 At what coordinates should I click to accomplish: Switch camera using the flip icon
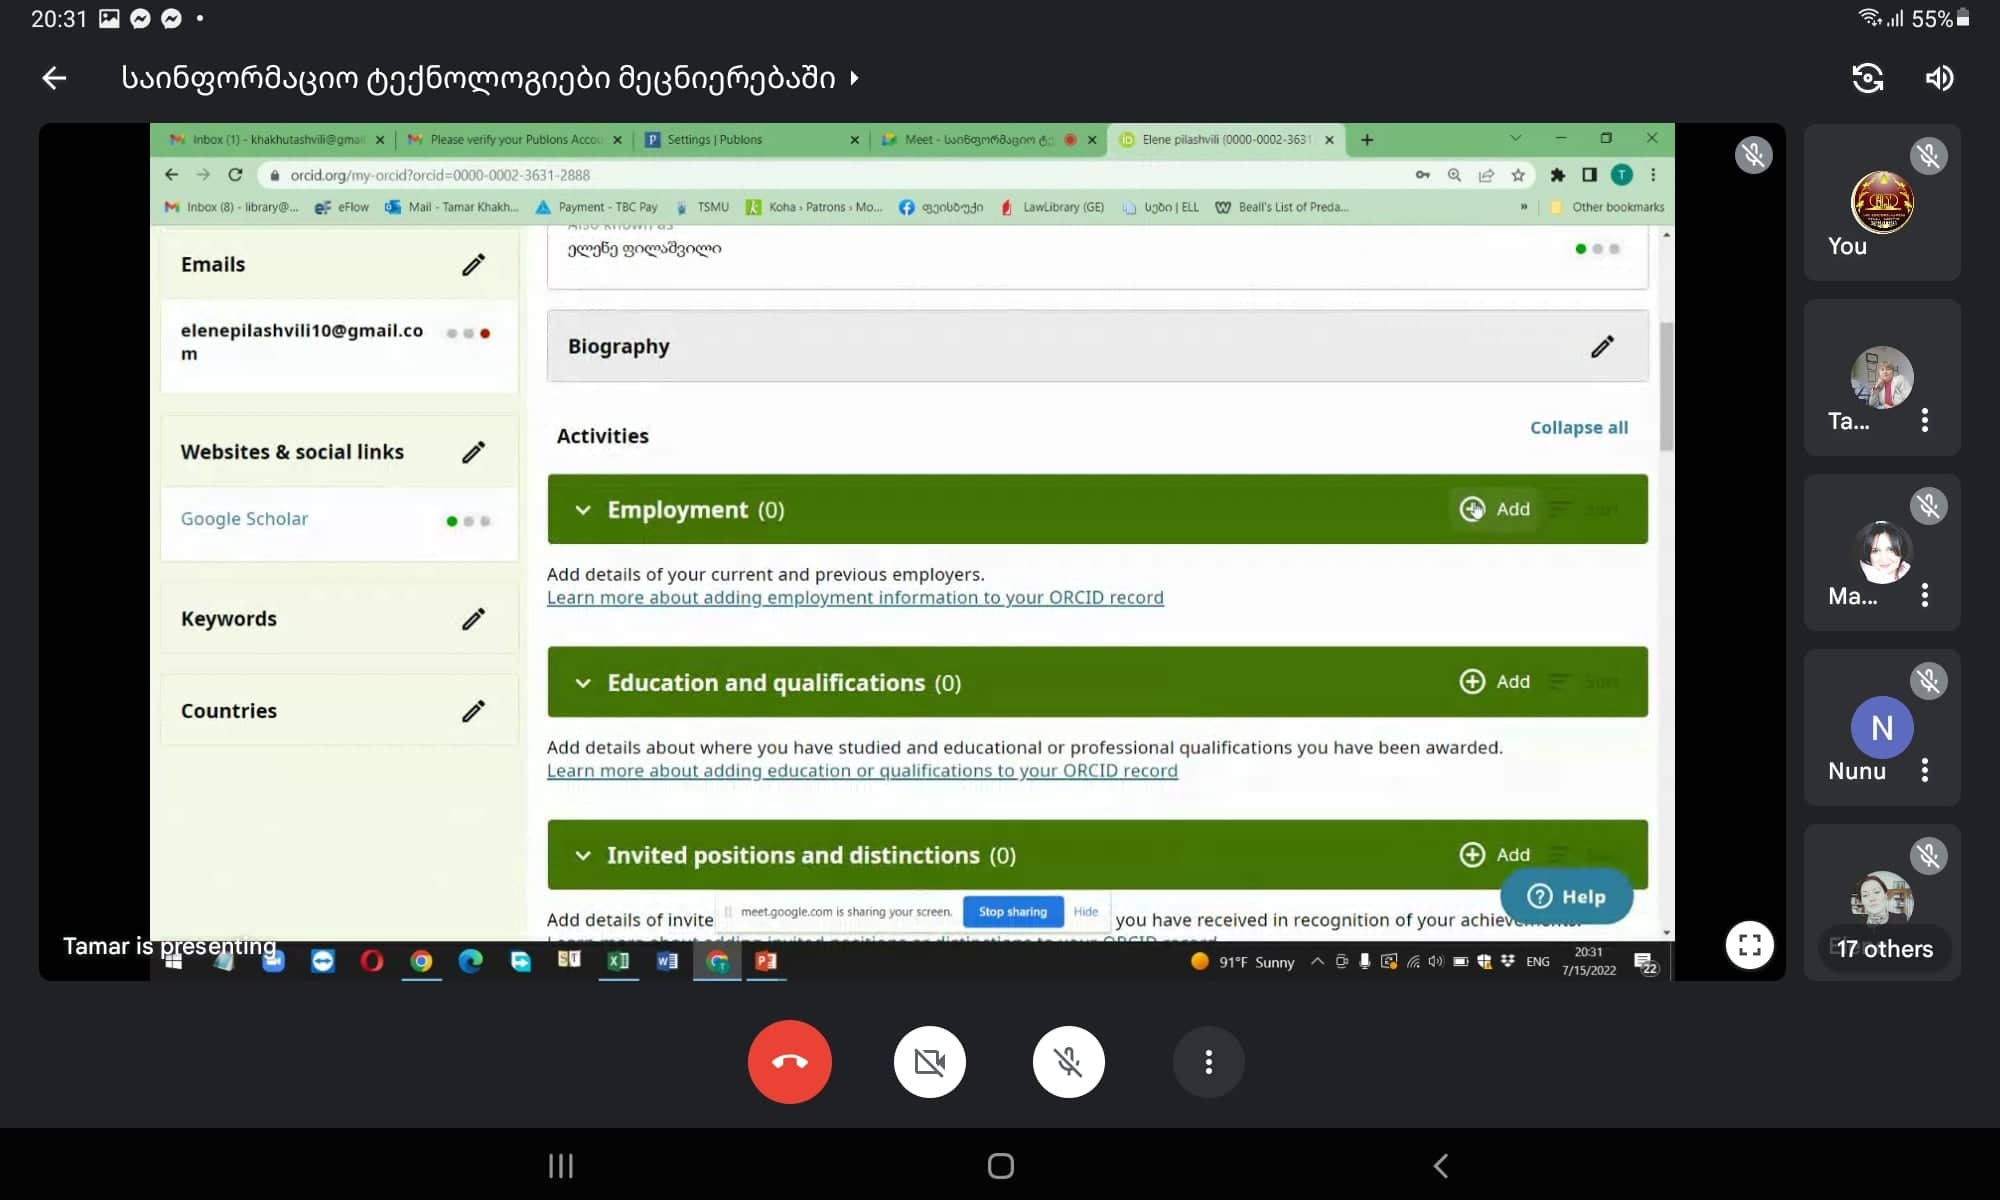pyautogui.click(x=1867, y=78)
